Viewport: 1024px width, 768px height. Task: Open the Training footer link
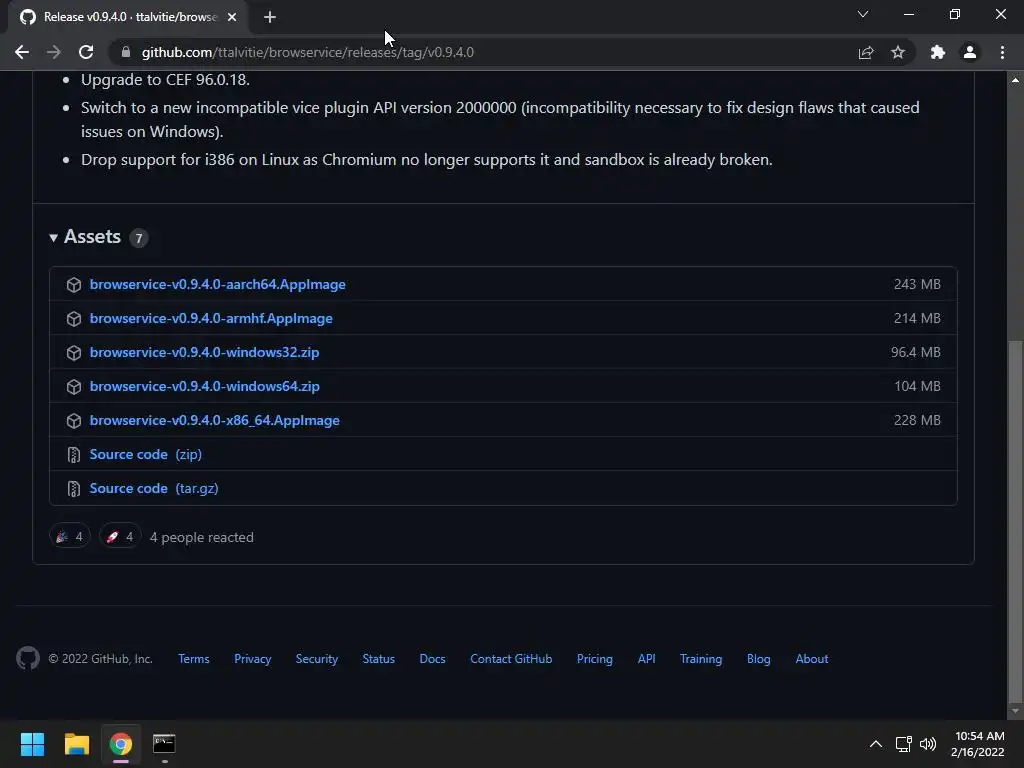(701, 659)
